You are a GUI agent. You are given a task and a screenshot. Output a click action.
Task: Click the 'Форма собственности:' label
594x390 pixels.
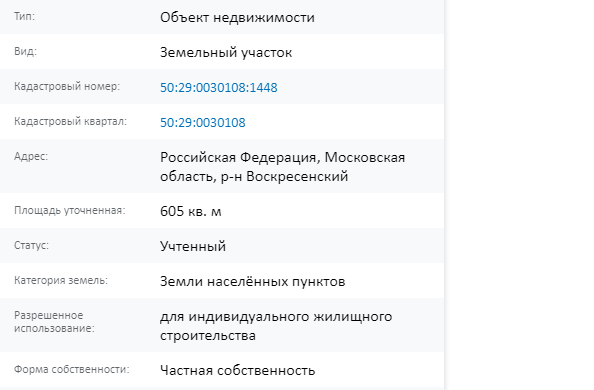[x=72, y=369]
